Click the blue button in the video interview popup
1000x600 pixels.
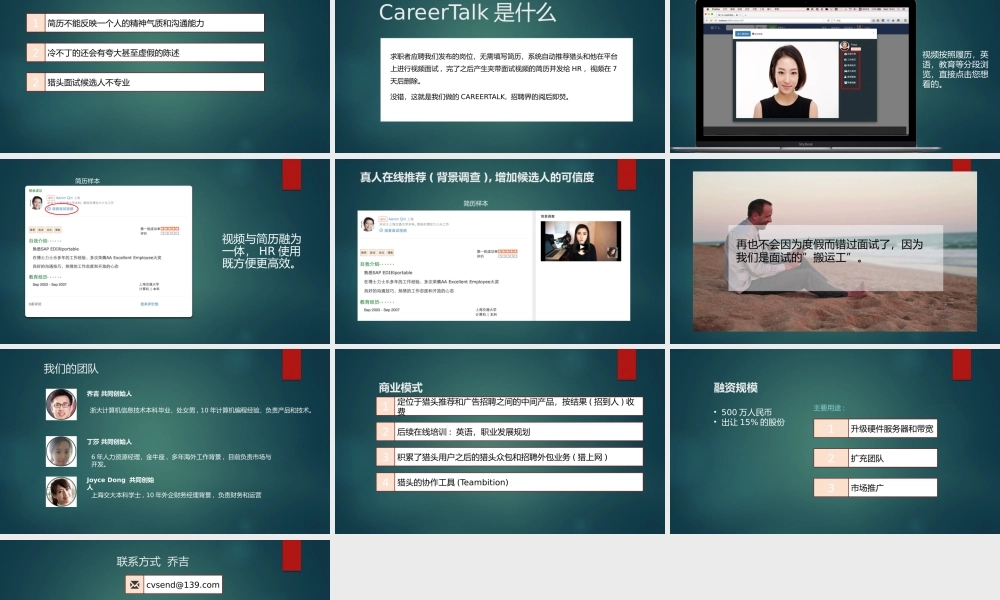742,33
